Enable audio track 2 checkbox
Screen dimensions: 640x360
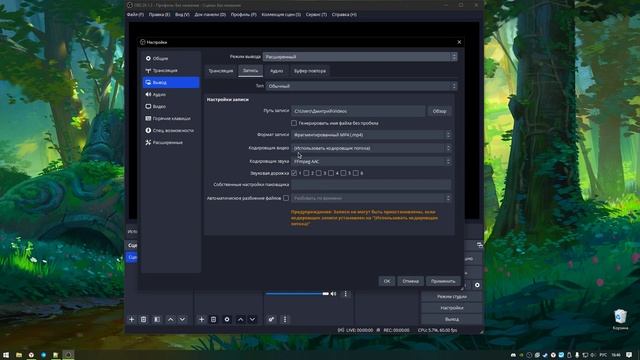pyautogui.click(x=306, y=173)
